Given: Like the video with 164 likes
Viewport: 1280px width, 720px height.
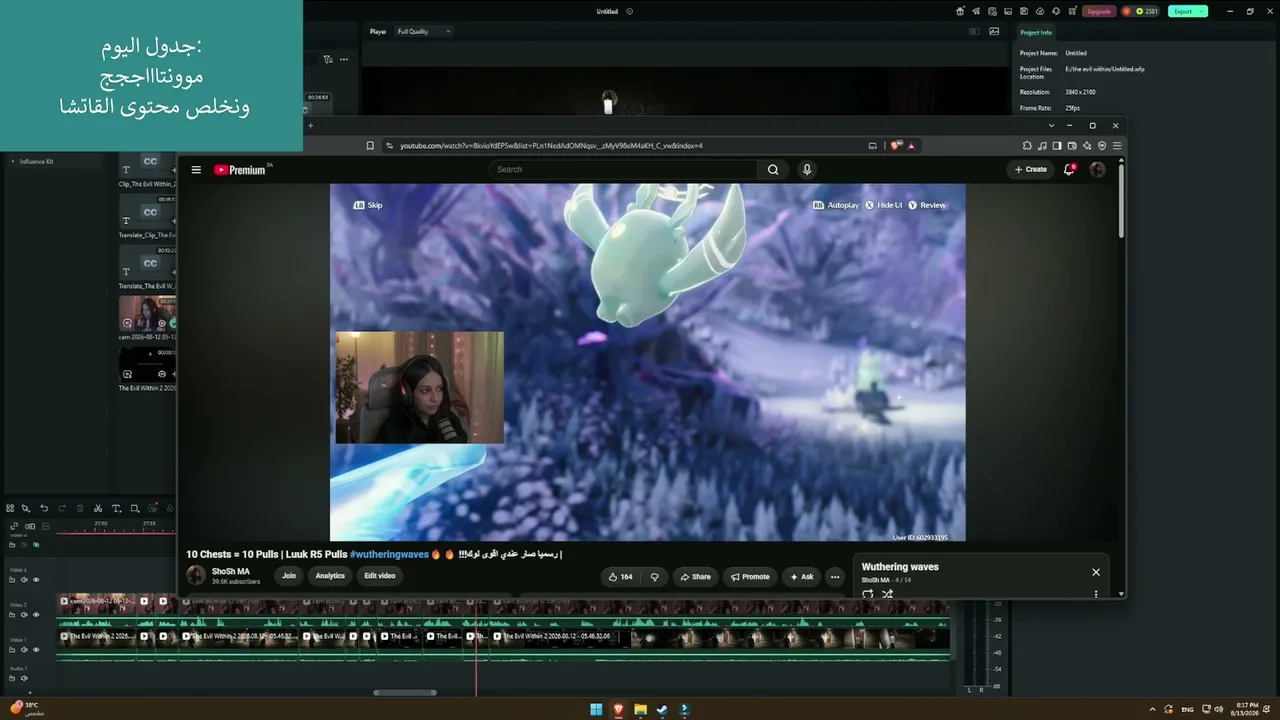Looking at the screenshot, I should coord(620,577).
